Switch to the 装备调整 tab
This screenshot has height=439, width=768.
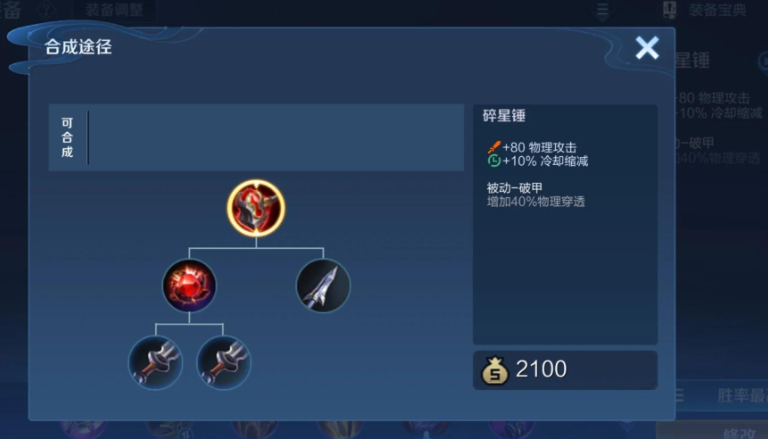click(114, 10)
